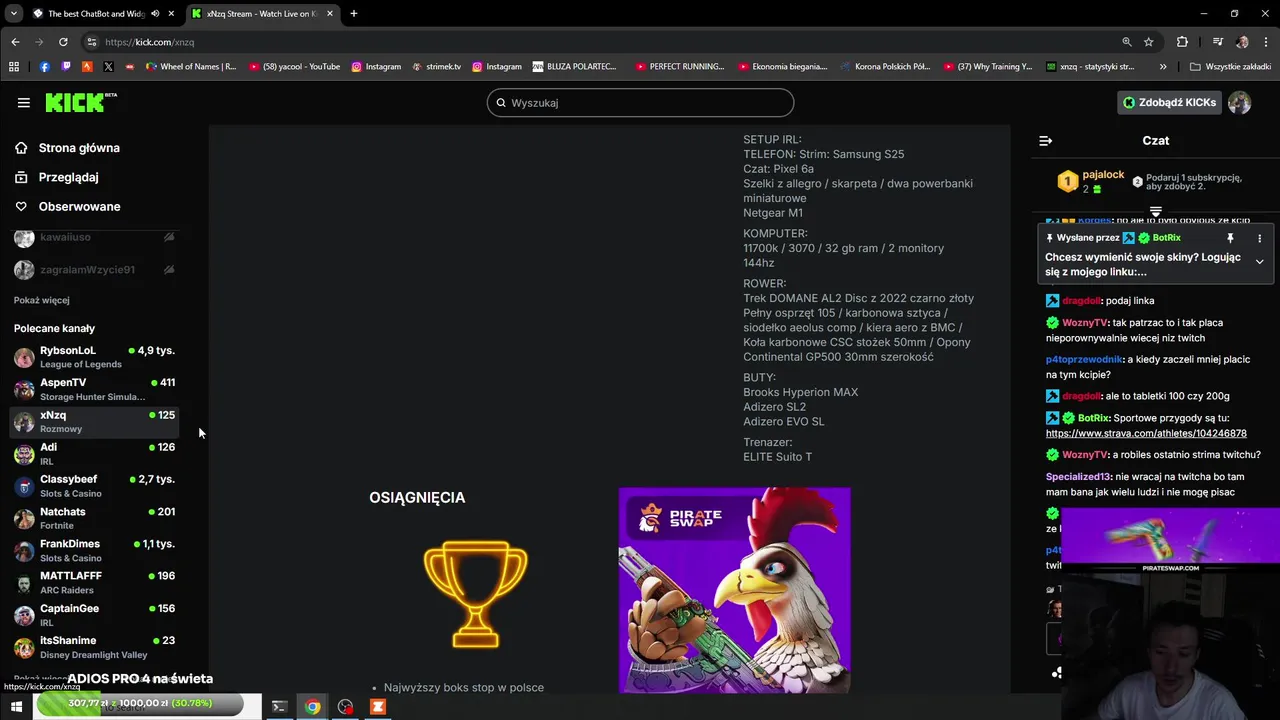Open OBS icon in taskbar

[345, 707]
